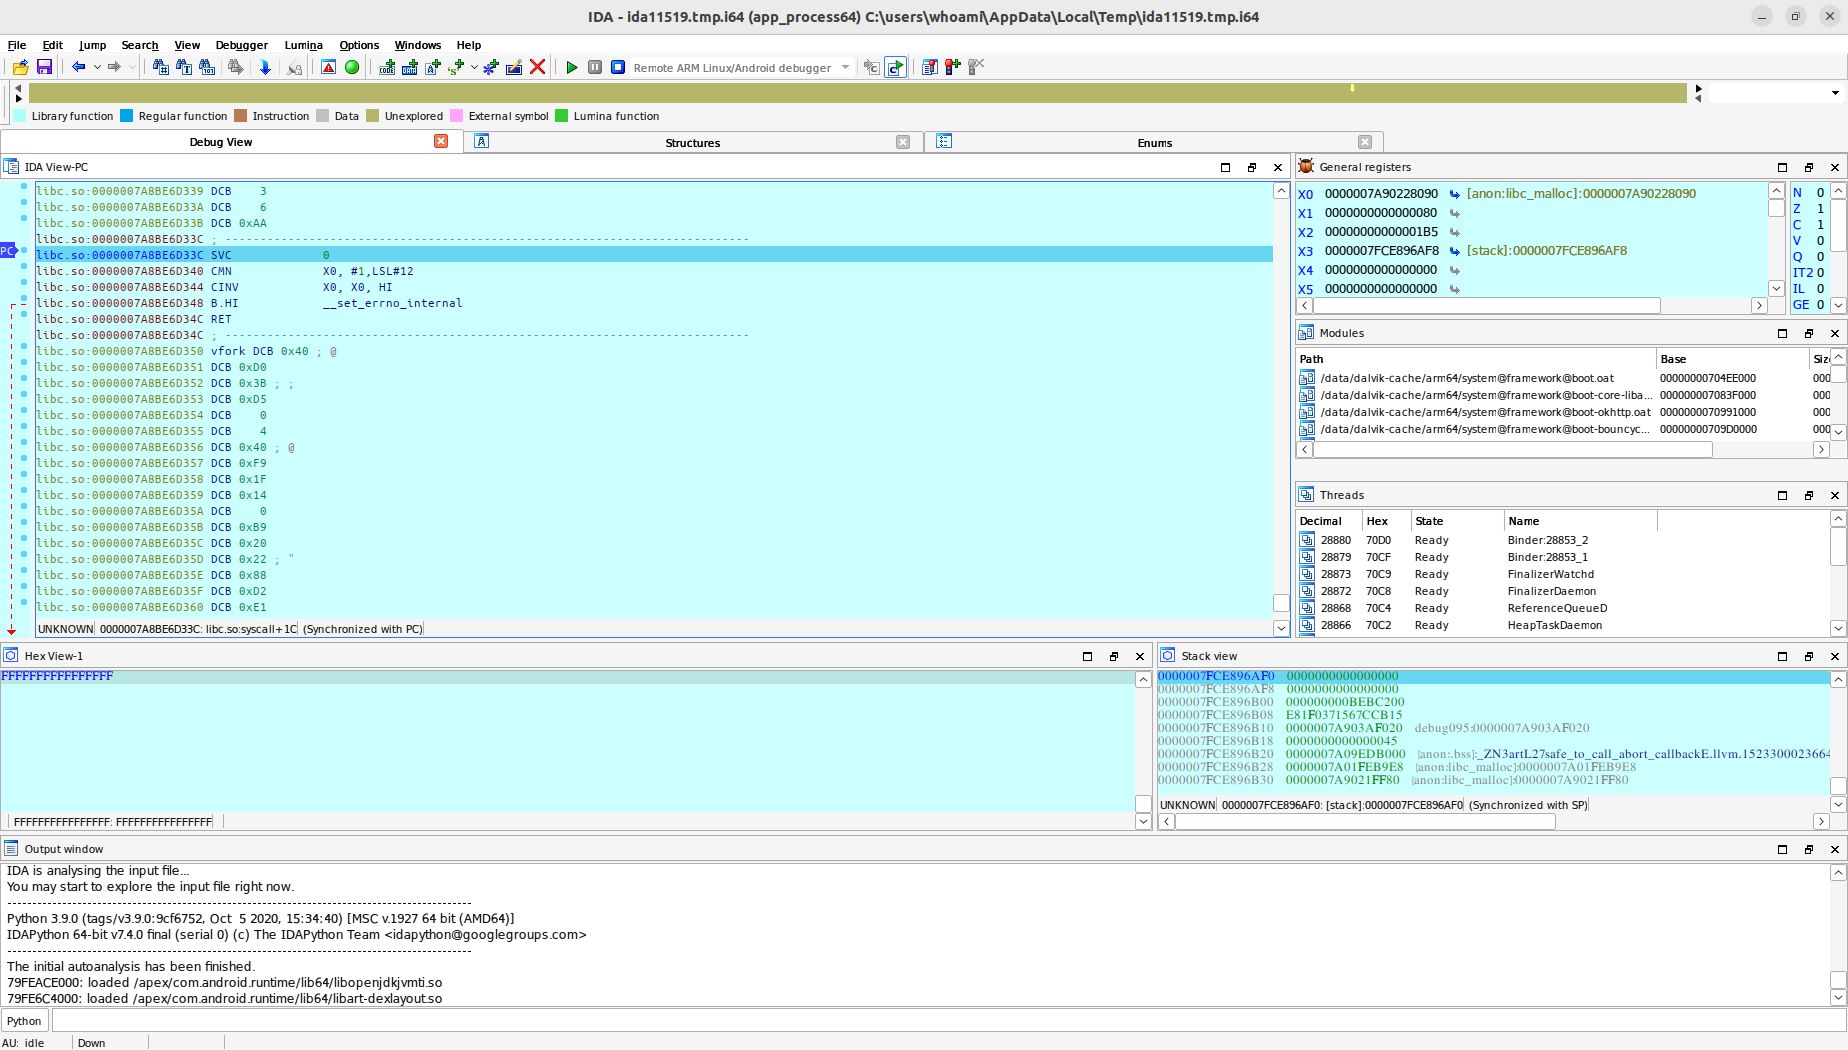Undefine bytes with the red X icon
Screen dimensions: 1848x1050
(538, 67)
